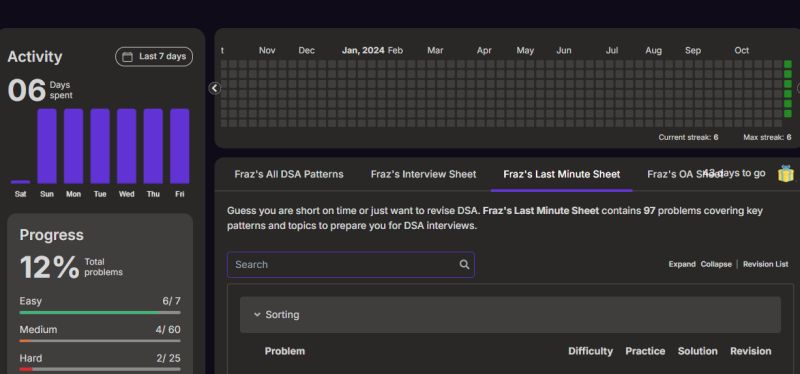Screen dimensions: 800x374
Task: Click the Easy progress bar
Action: coord(100,312)
